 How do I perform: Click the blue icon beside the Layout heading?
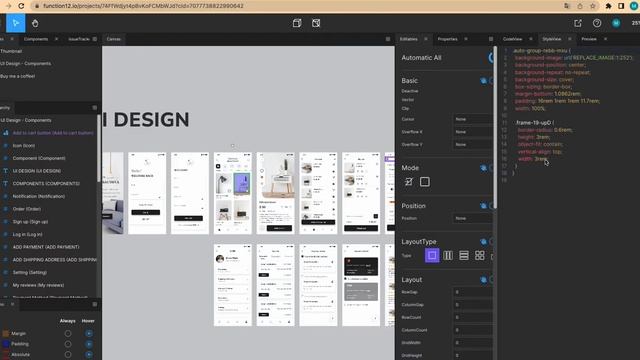point(483,280)
